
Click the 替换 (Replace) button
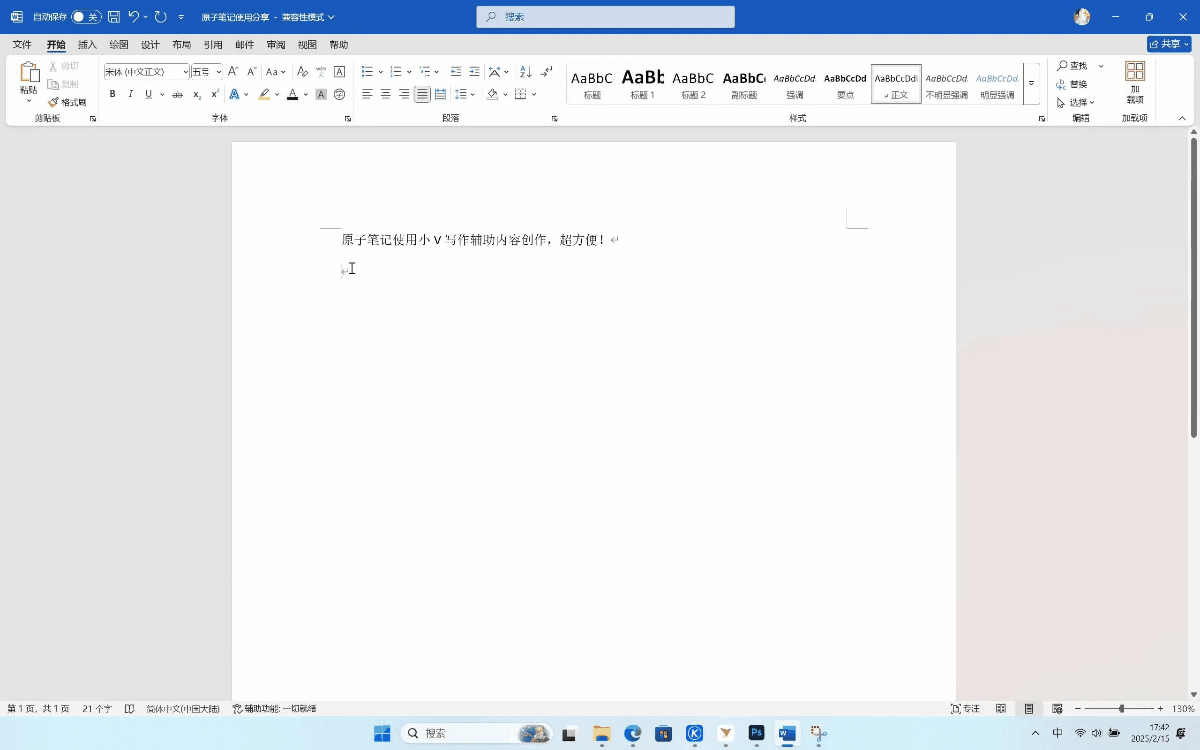(1072, 84)
